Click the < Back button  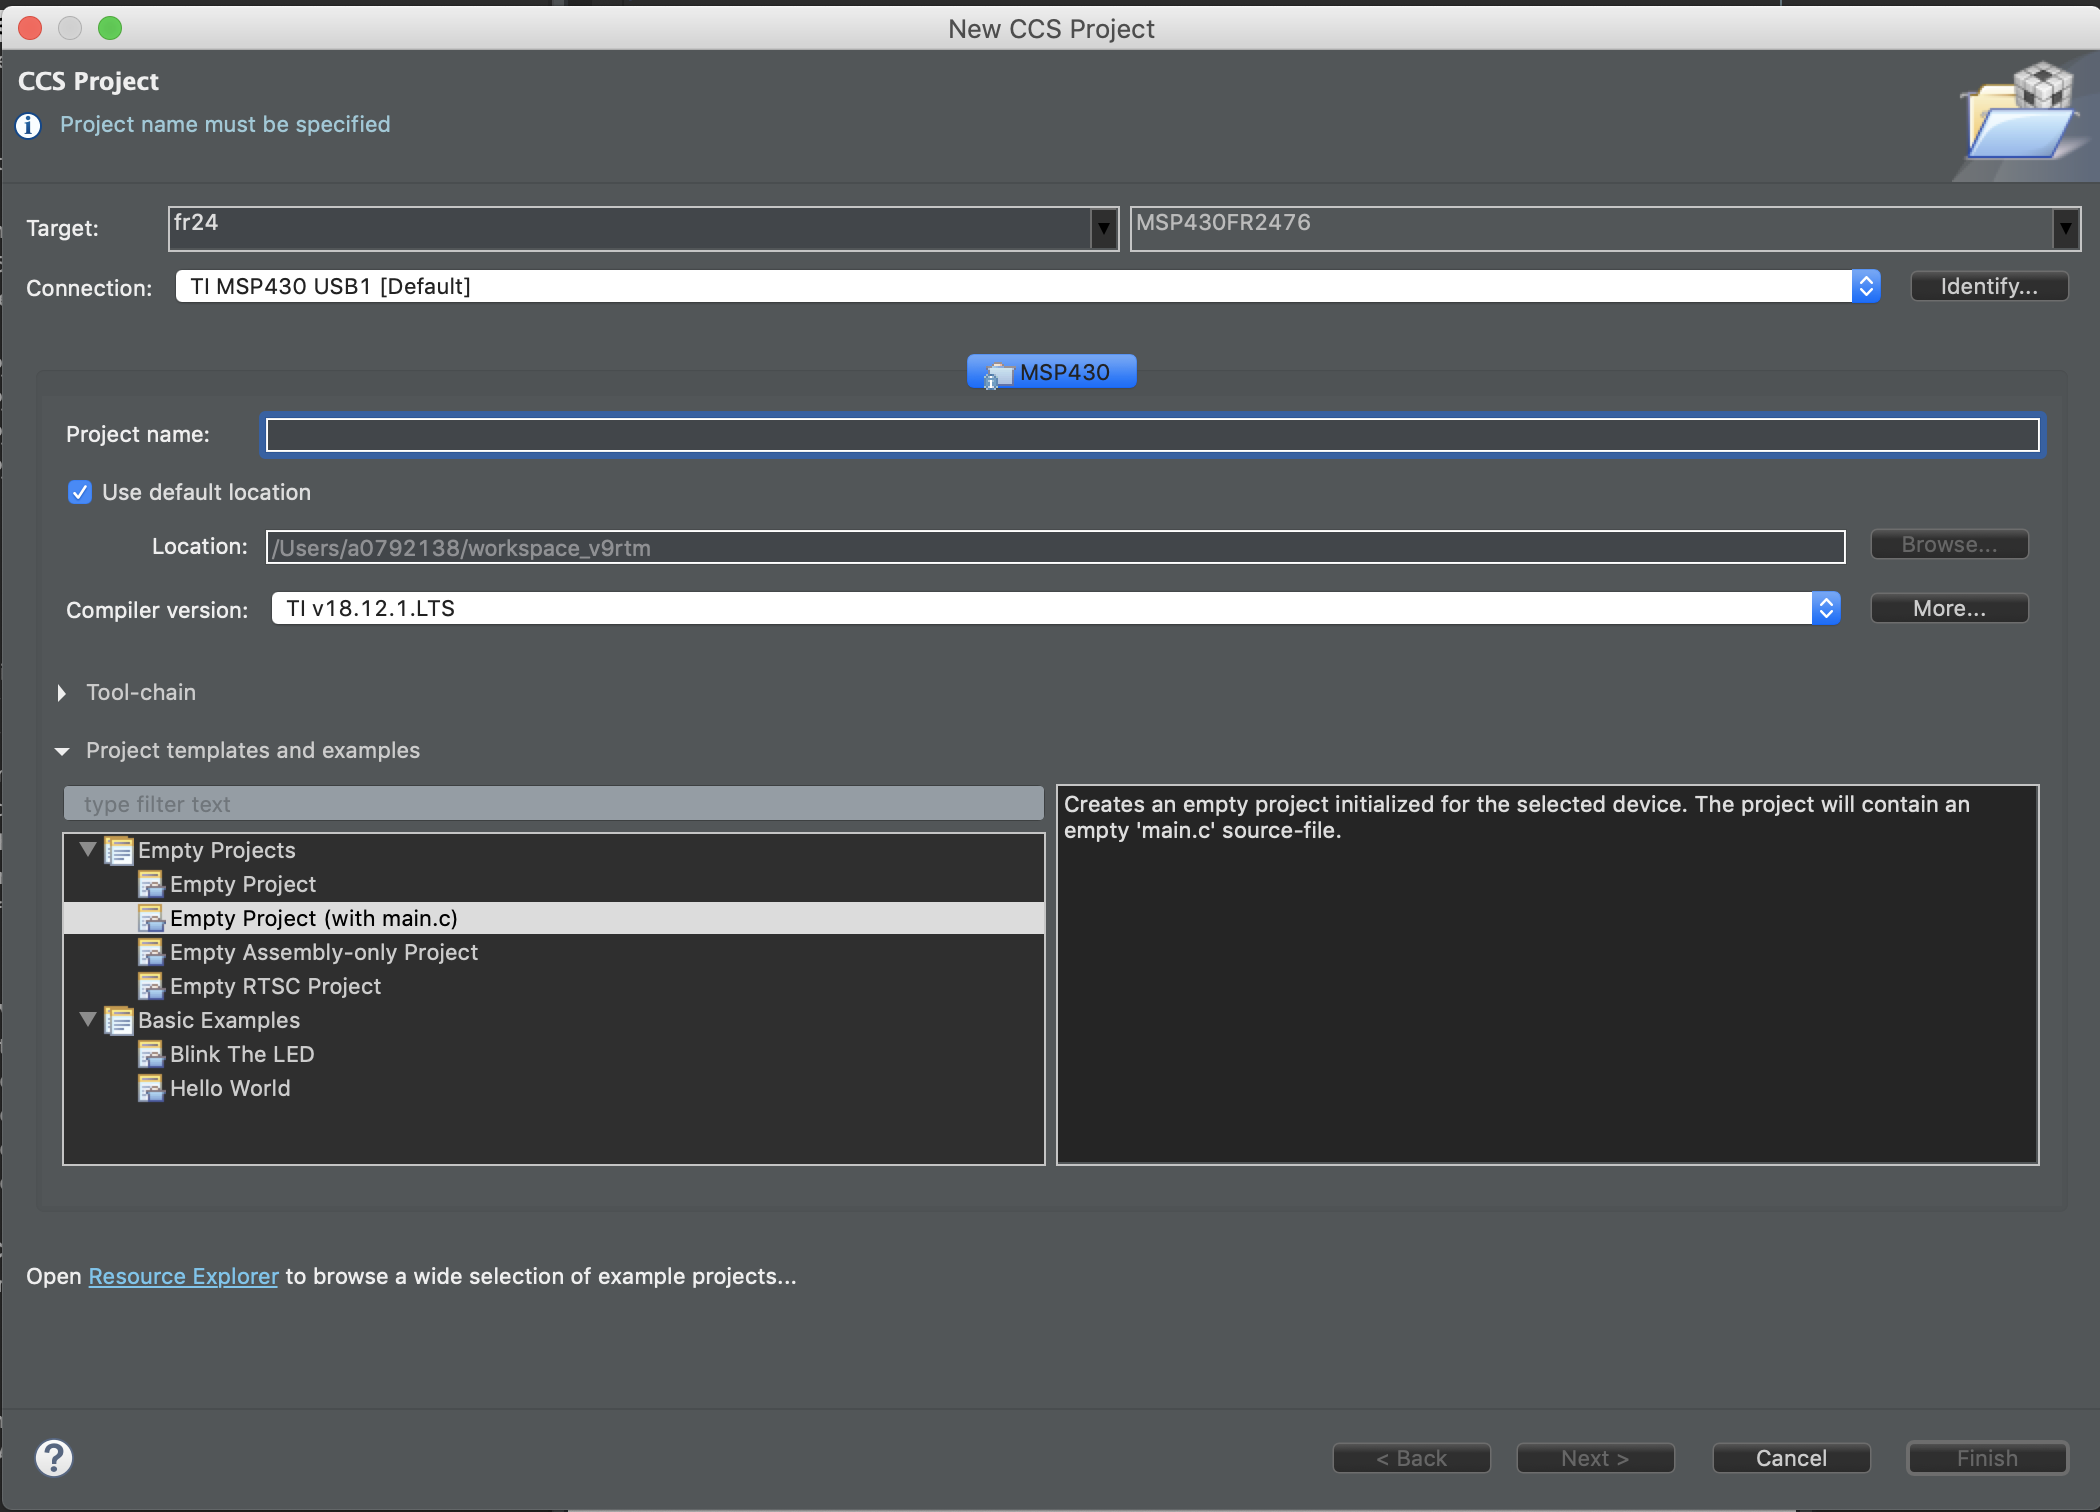[1411, 1458]
